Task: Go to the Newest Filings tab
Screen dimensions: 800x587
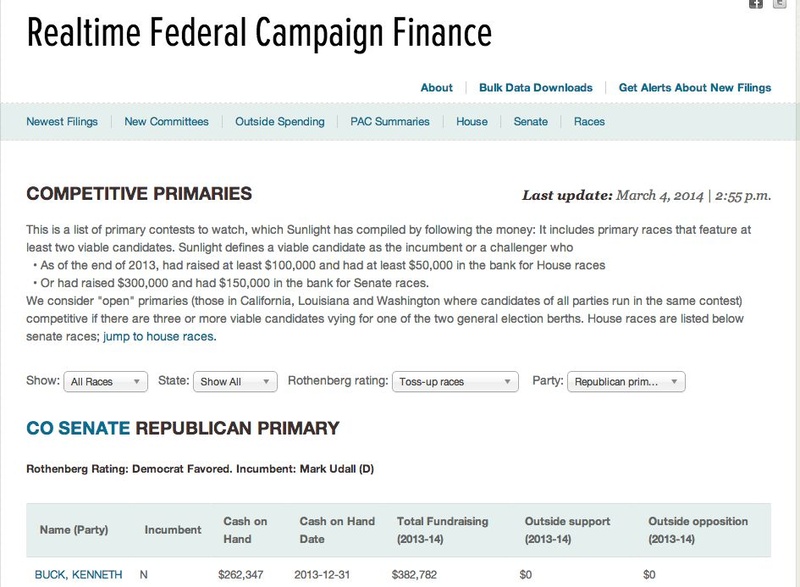Action: tap(62, 122)
